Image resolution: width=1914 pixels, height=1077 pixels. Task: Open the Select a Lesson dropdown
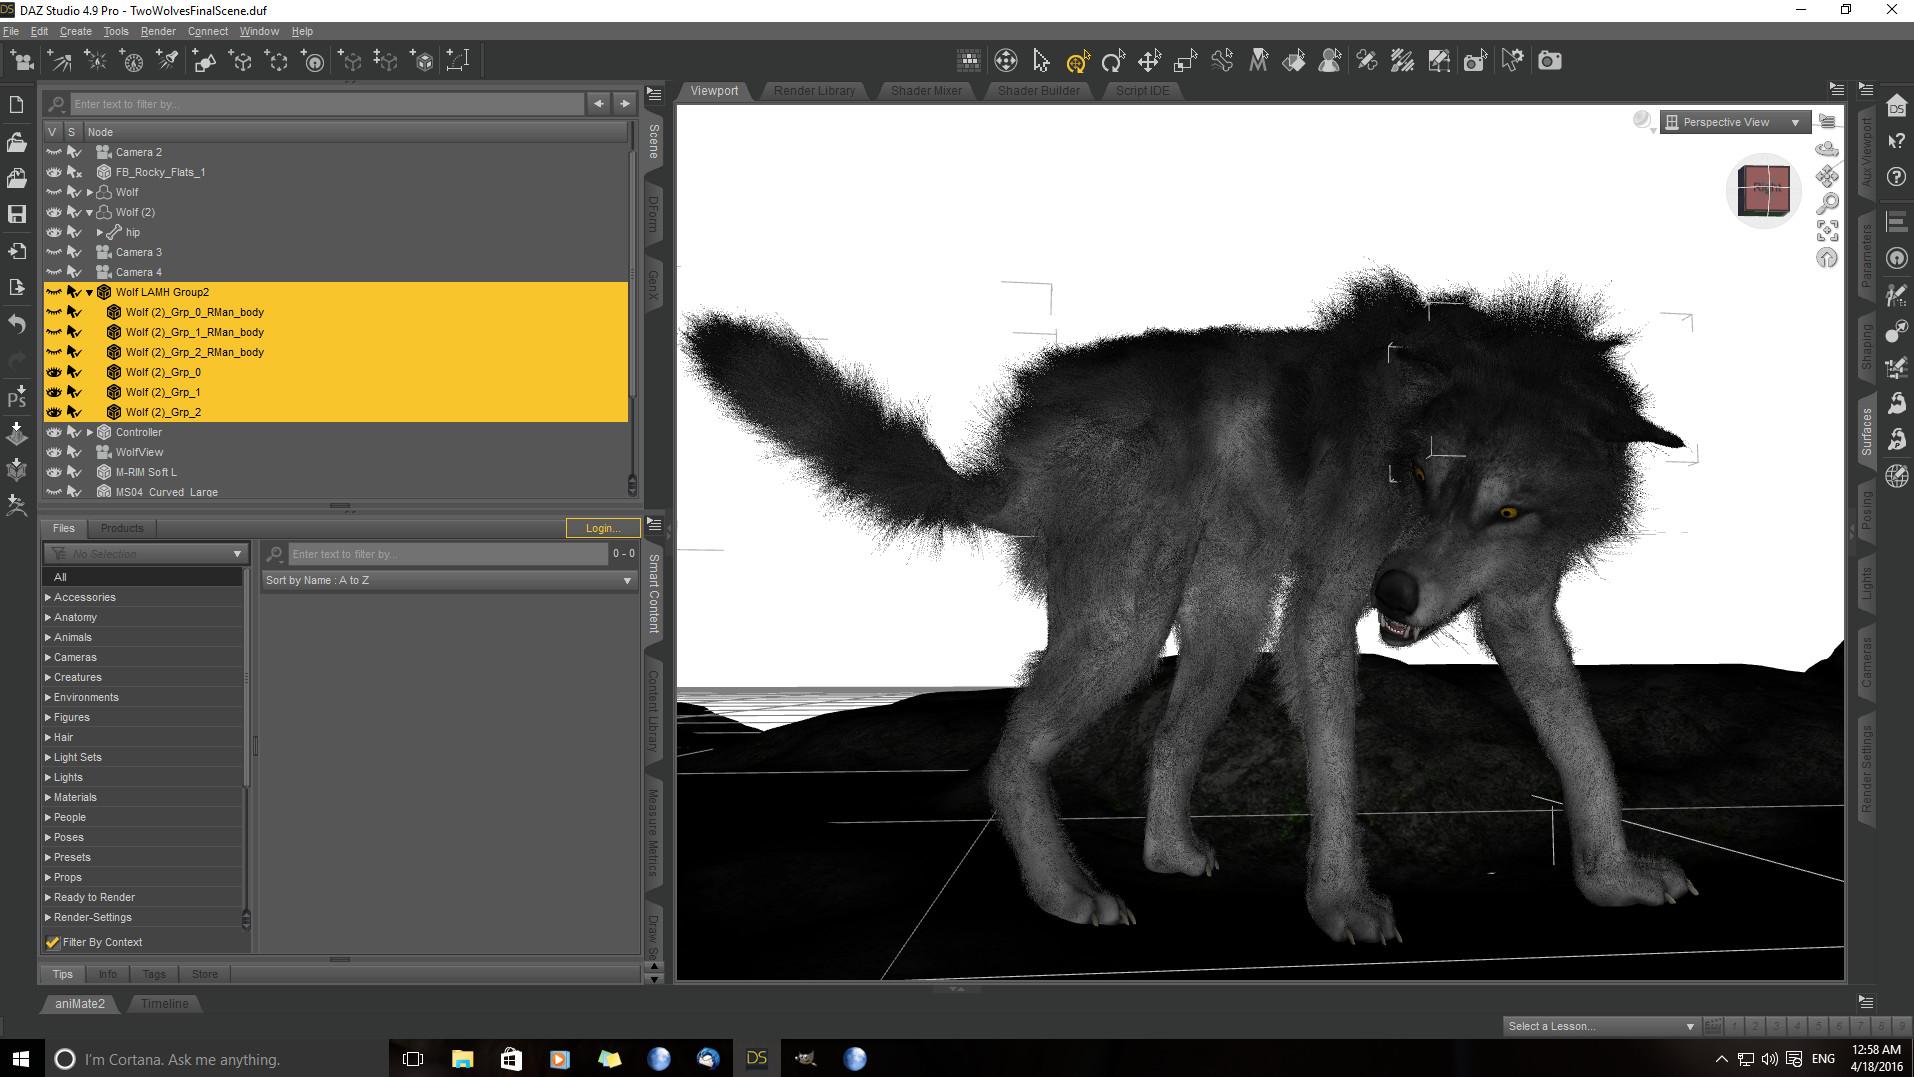pyautogui.click(x=1601, y=1026)
